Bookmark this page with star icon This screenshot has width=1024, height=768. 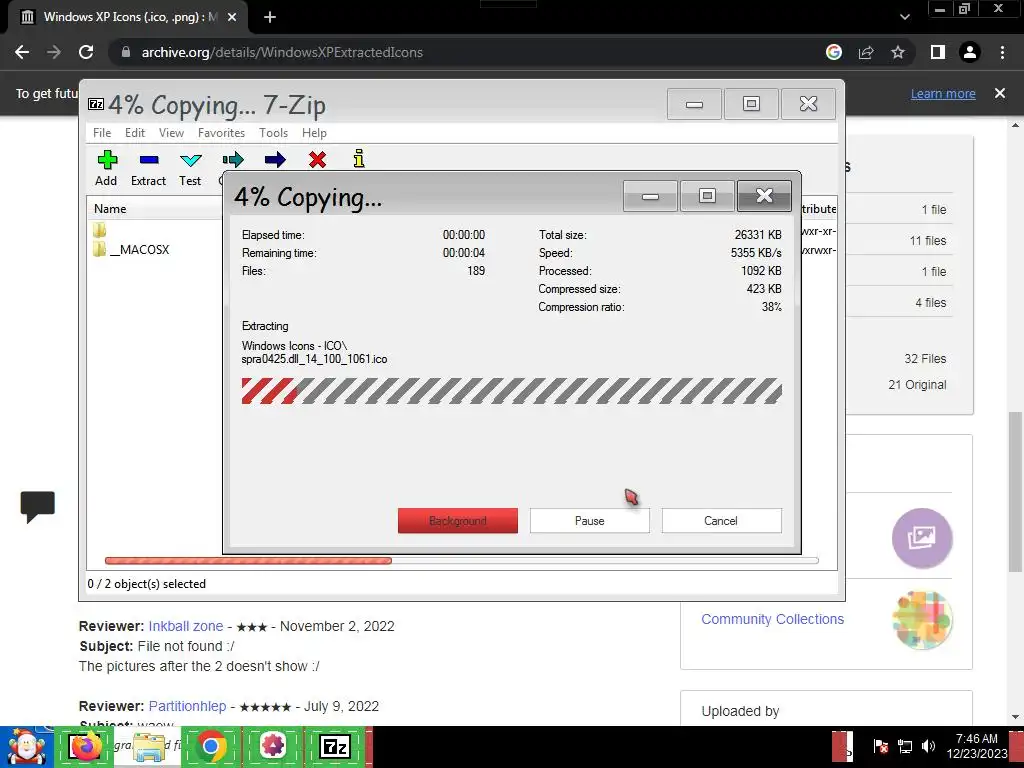point(898,52)
